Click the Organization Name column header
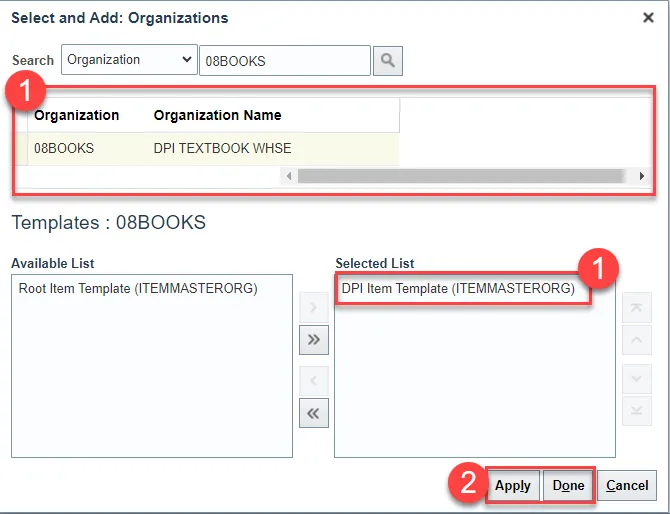 coord(217,115)
